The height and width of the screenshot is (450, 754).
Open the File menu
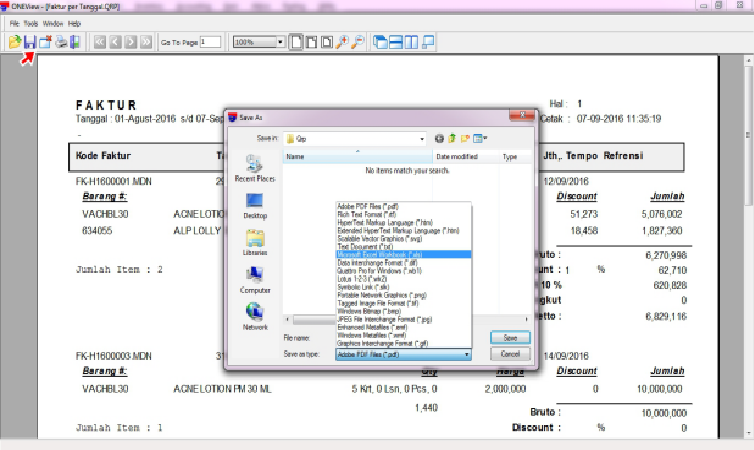14,22
